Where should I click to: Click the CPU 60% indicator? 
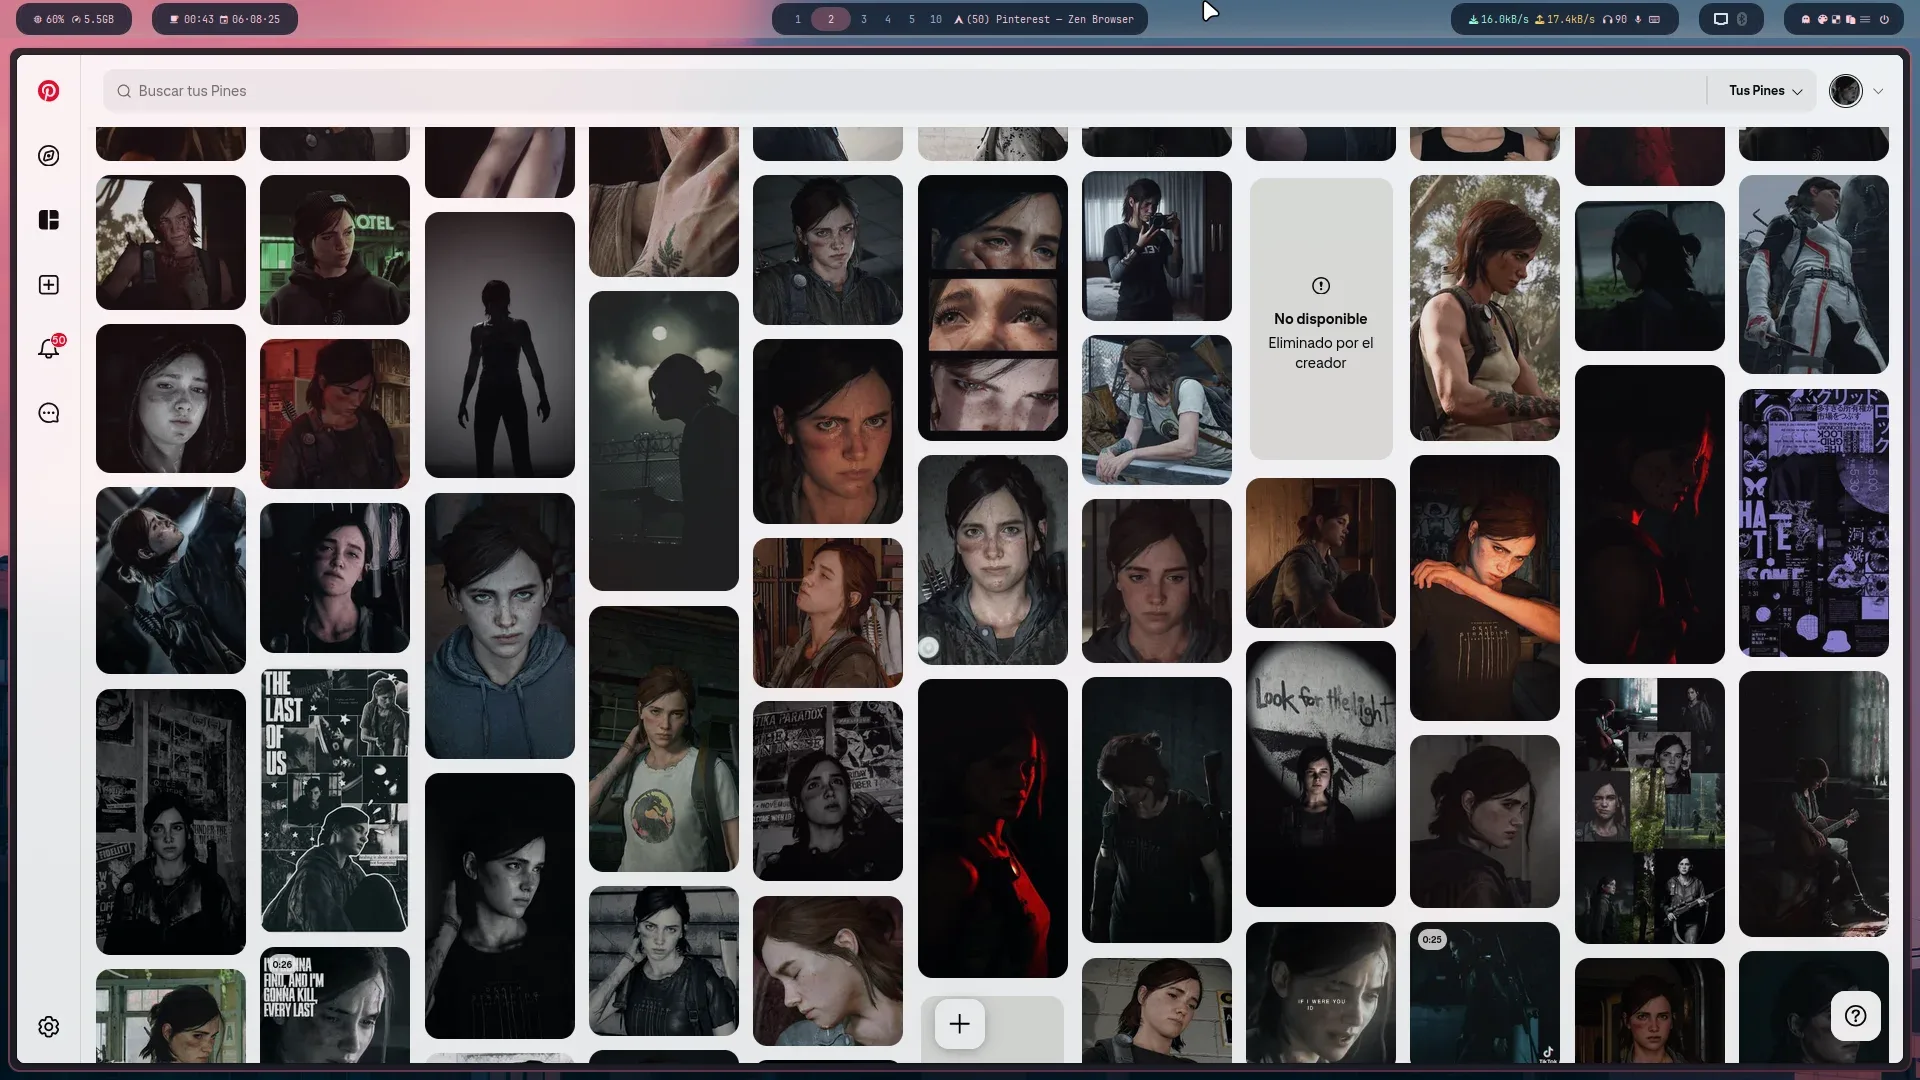49,19
